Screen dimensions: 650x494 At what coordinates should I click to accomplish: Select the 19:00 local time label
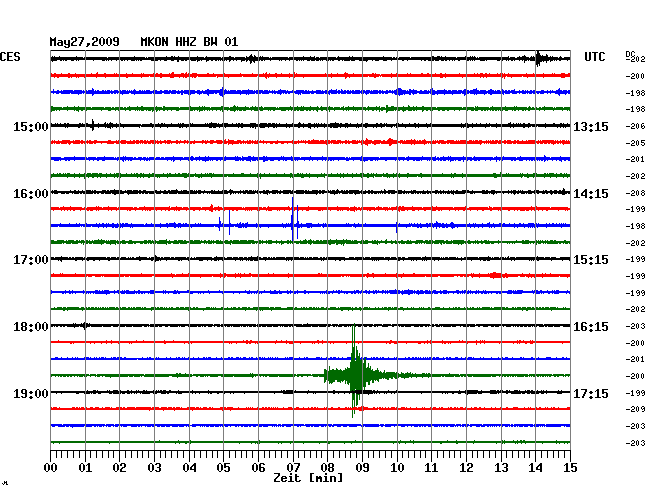click(x=31, y=393)
